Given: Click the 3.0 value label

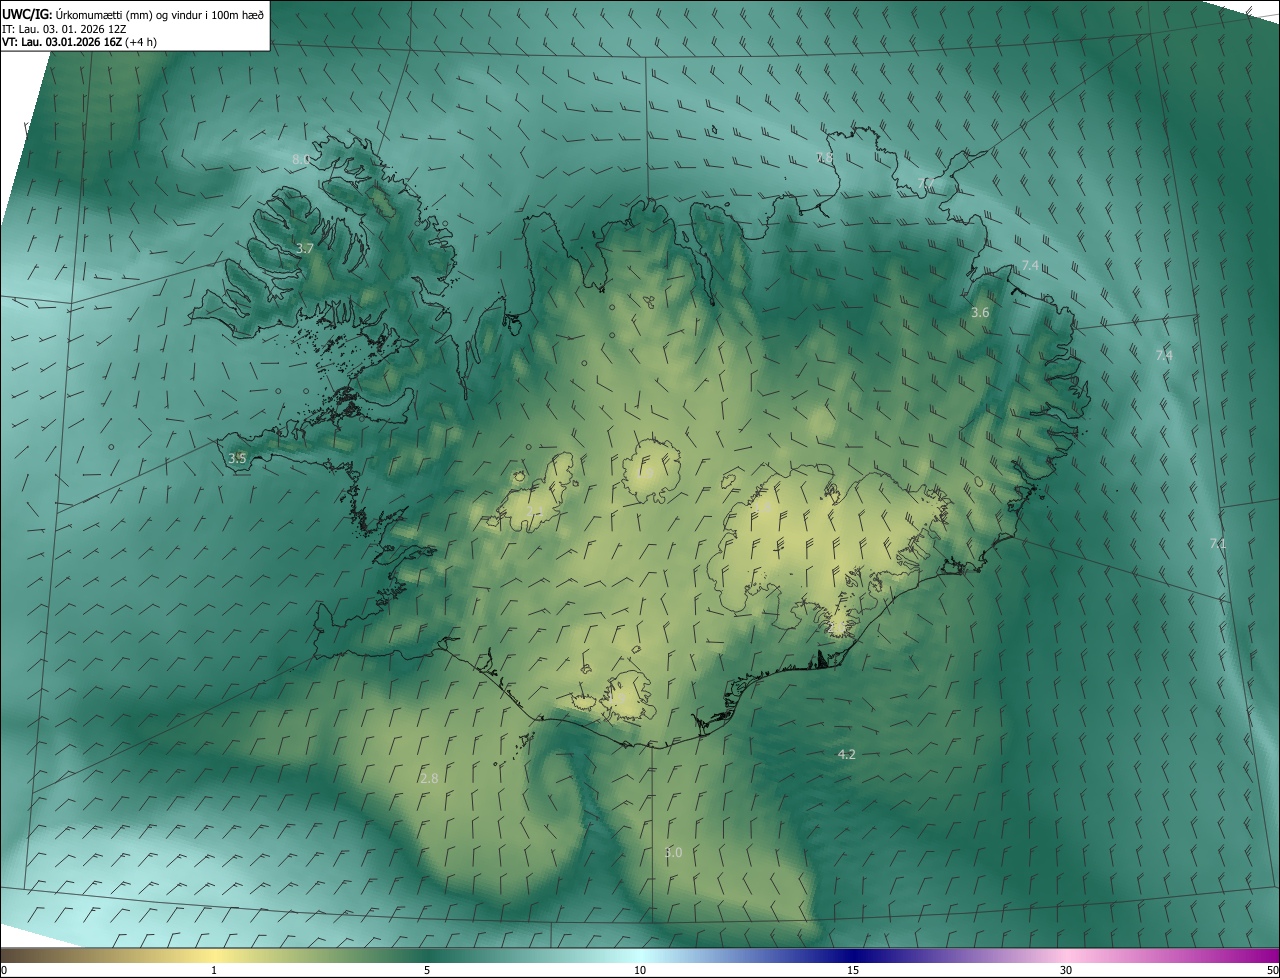Looking at the screenshot, I should [673, 853].
